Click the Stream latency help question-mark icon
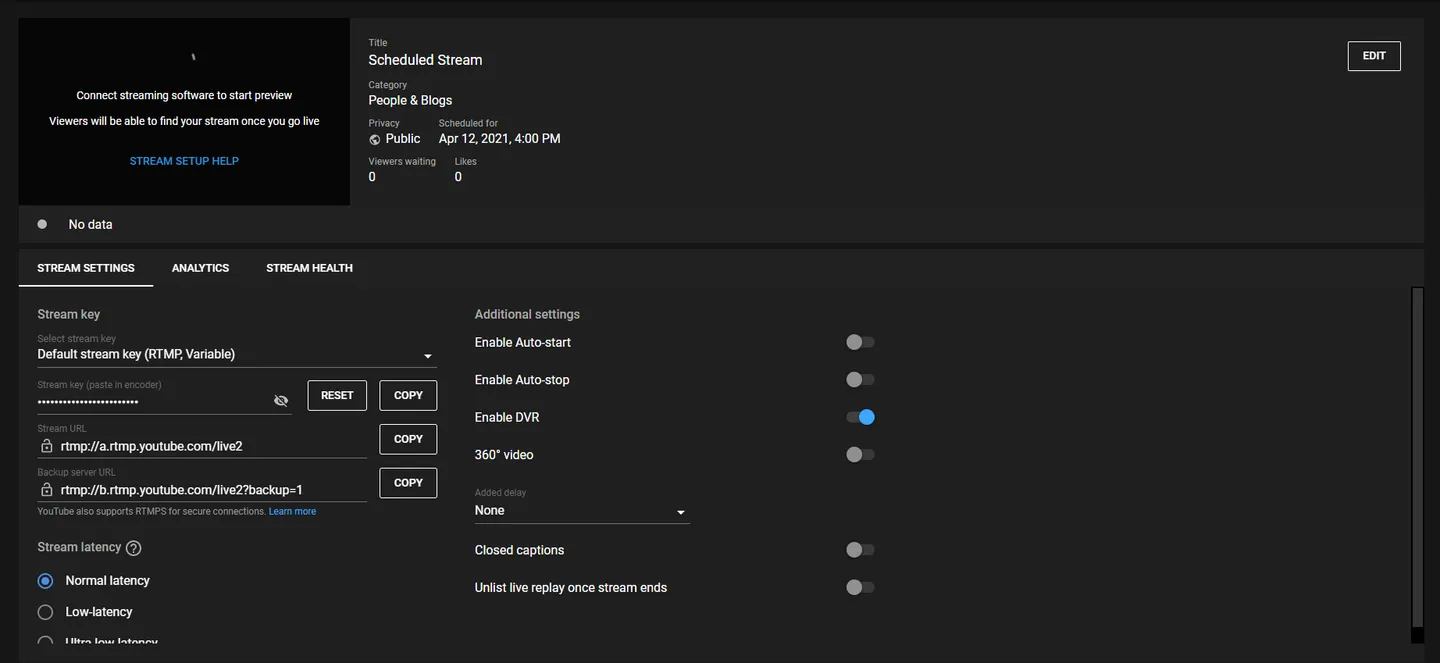This screenshot has height=663, width=1440. 134,548
